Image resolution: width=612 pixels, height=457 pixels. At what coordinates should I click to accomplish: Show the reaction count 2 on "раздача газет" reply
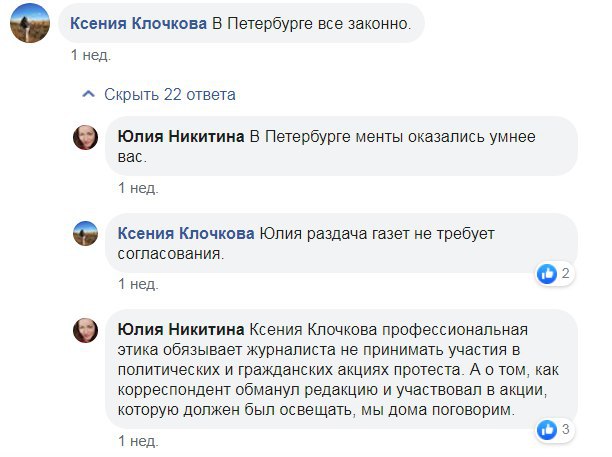coord(565,273)
